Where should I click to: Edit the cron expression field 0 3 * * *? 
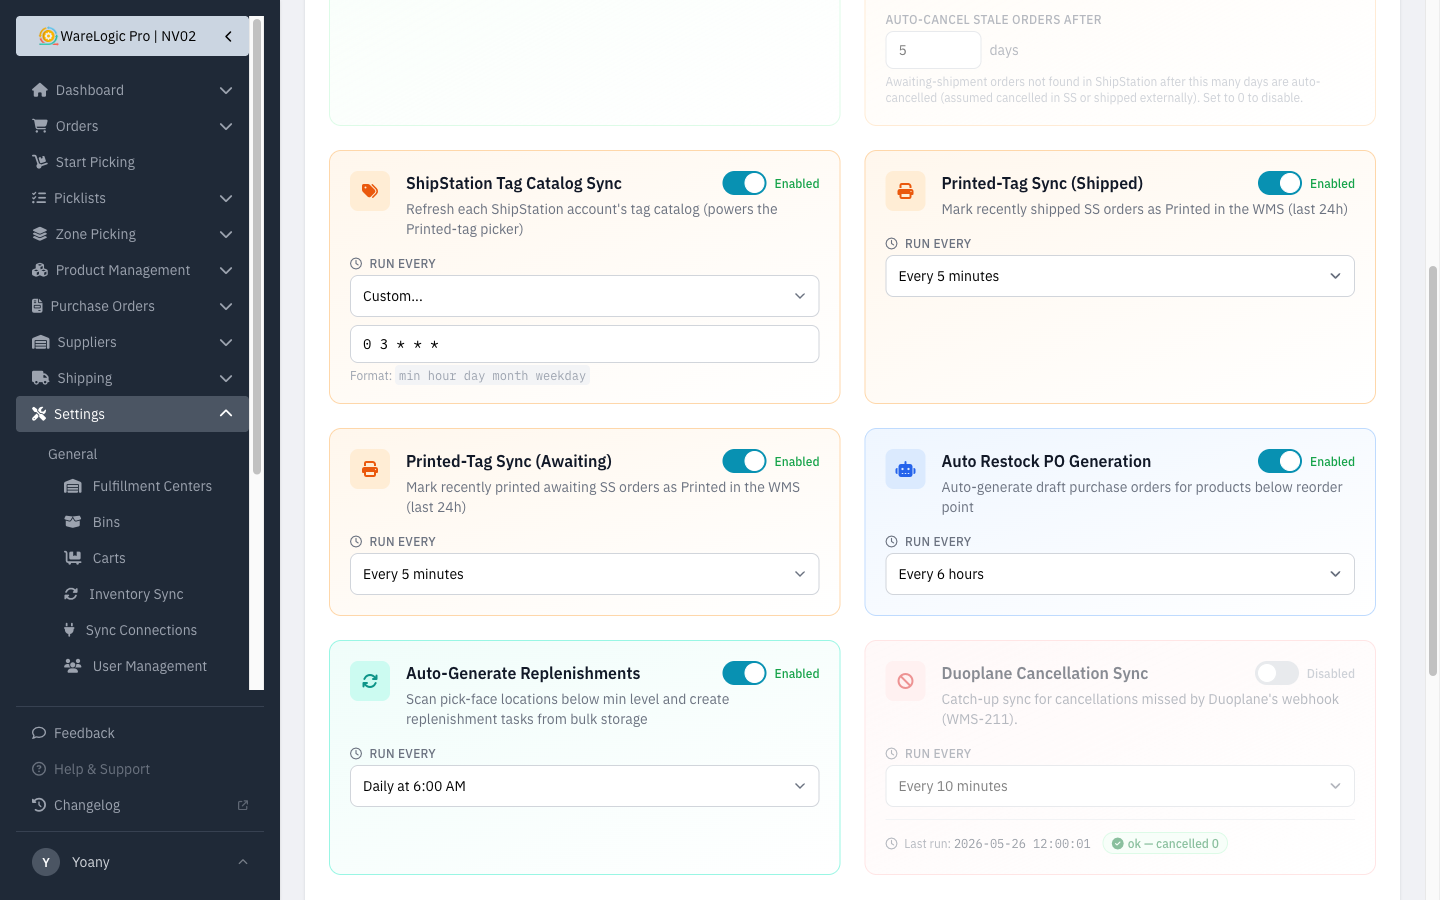[584, 344]
